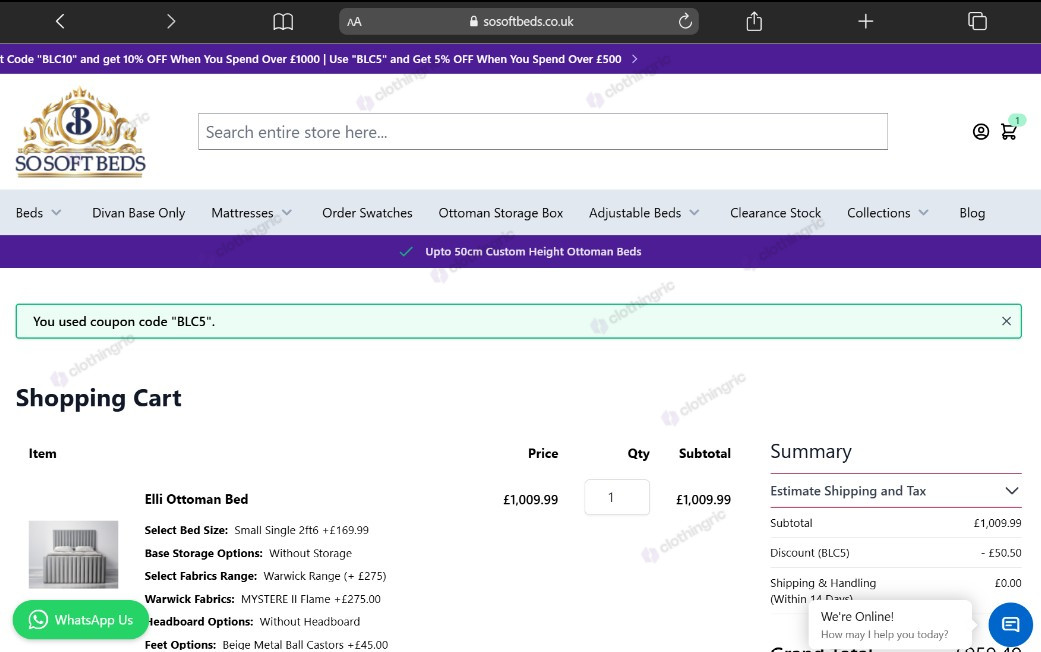Expand the Adjustable Beds chevron
This screenshot has width=1041, height=652.
[694, 212]
